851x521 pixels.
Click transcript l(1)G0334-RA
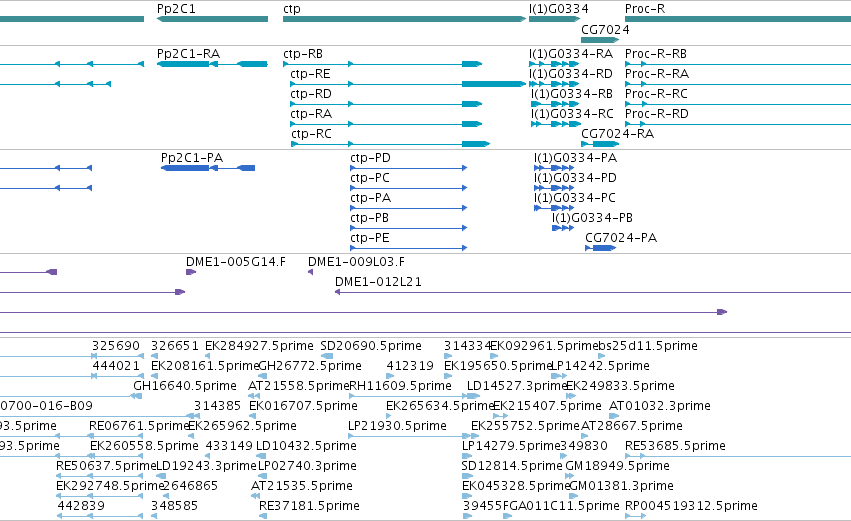click(x=571, y=54)
